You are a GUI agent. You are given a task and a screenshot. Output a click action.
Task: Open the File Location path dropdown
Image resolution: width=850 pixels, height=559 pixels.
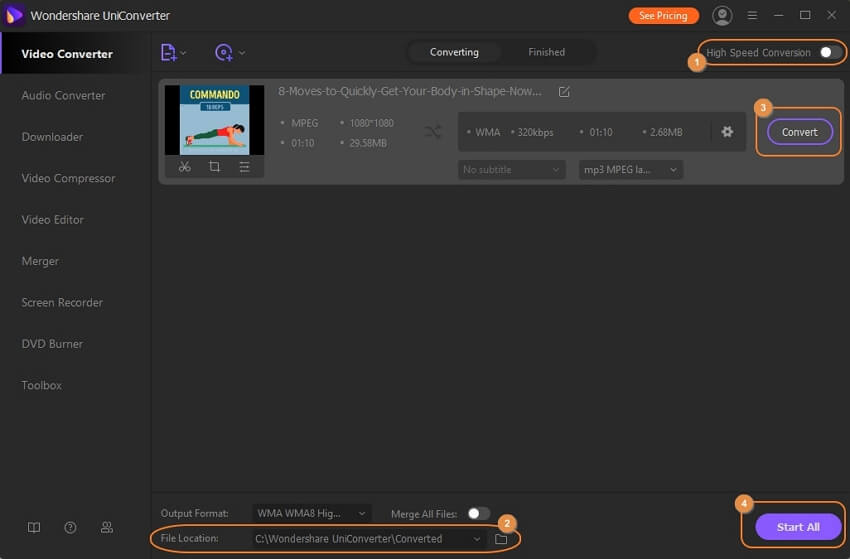coord(368,539)
